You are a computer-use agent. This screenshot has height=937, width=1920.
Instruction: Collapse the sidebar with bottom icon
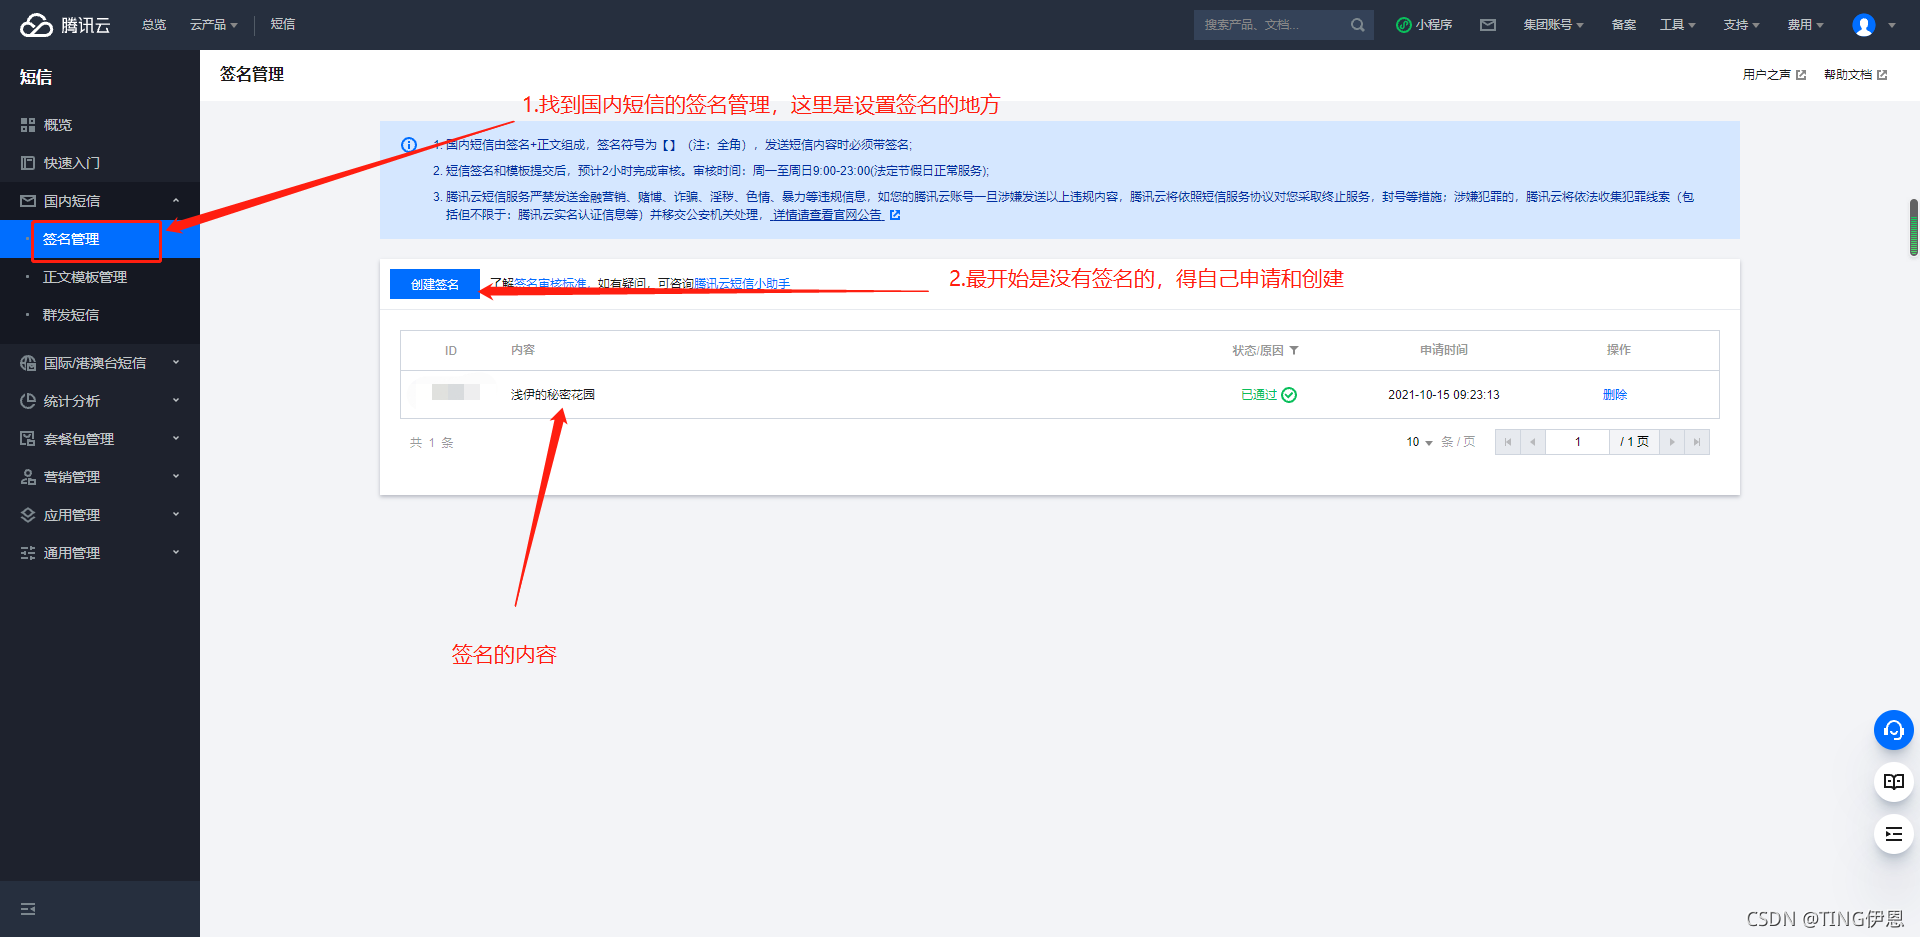(x=28, y=909)
